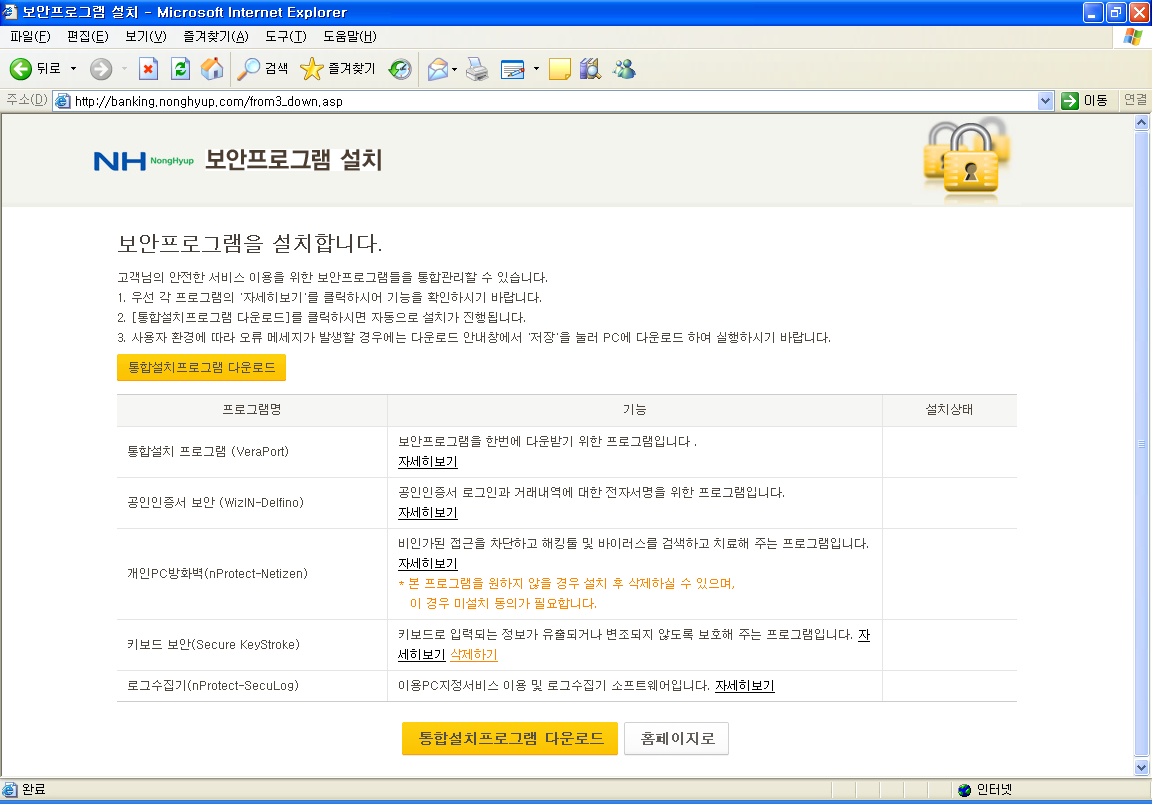This screenshot has width=1152, height=811.
Task: Open the 편집(E) menu
Action: [x=87, y=37]
